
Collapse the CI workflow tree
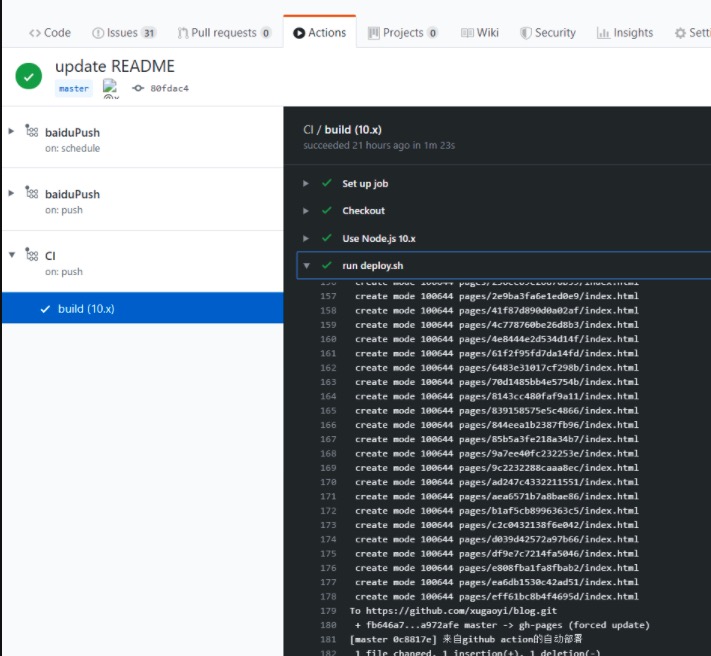[x=11, y=255]
